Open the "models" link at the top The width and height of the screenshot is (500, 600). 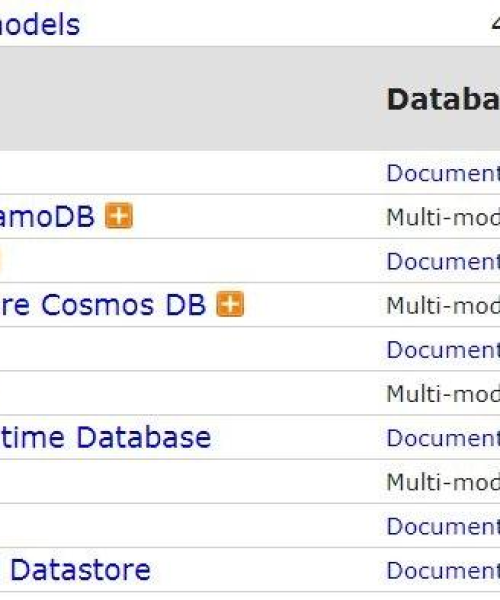coord(40,25)
